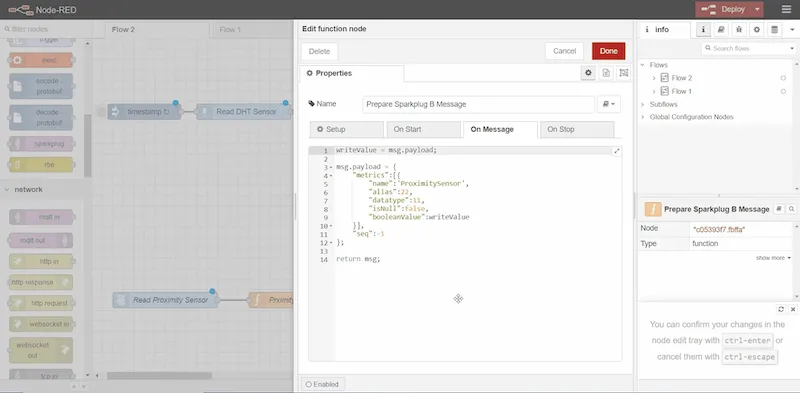Show the information sidebar icon button
The width and height of the screenshot is (800, 393).
[704, 30]
